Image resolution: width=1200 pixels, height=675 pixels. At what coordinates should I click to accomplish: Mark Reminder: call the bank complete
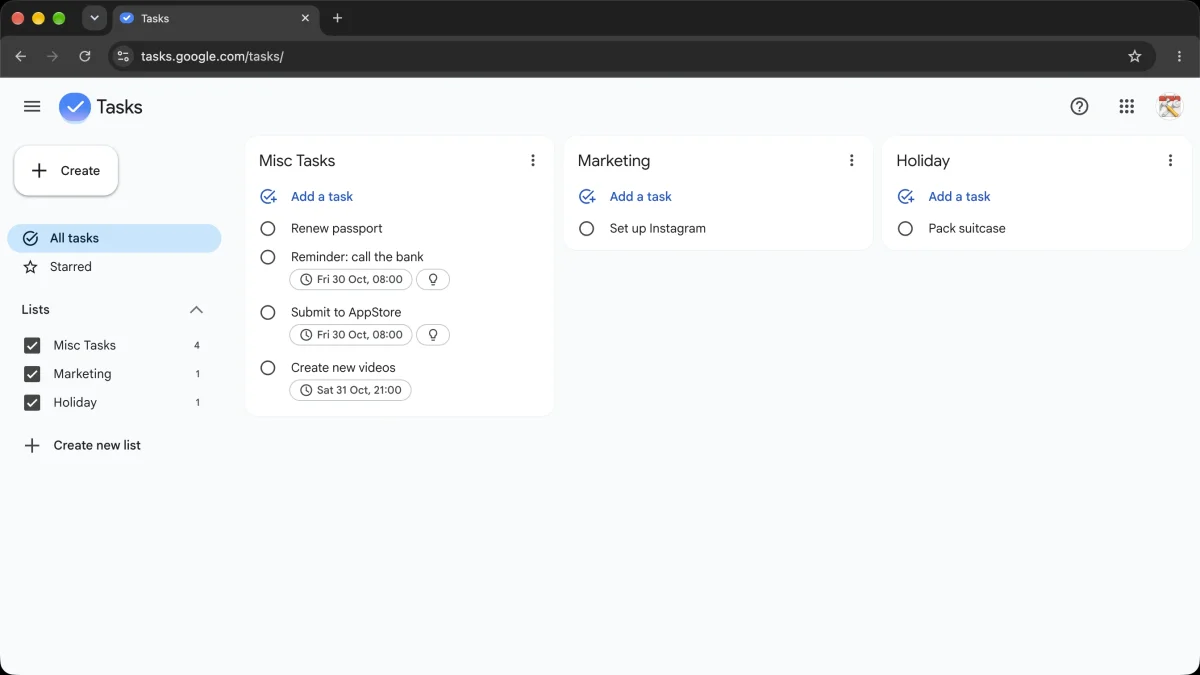coord(268,257)
